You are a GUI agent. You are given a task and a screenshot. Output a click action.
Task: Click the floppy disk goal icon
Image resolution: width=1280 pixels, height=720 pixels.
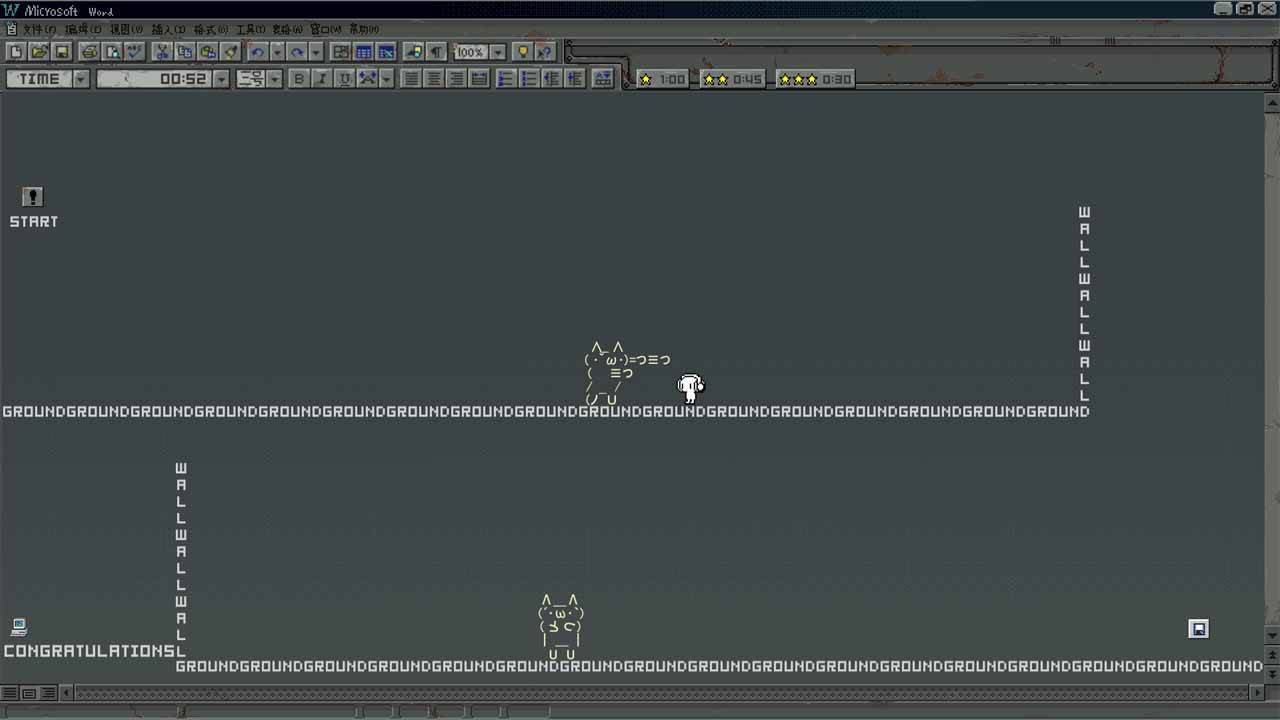click(x=1199, y=629)
